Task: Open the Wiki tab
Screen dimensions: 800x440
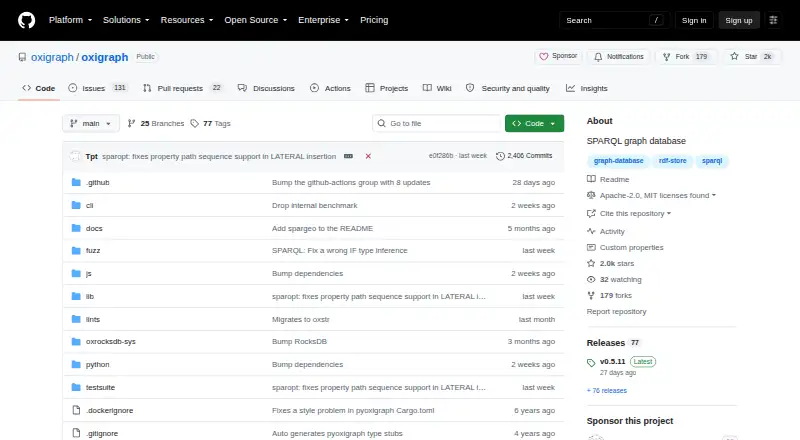Action: point(437,88)
